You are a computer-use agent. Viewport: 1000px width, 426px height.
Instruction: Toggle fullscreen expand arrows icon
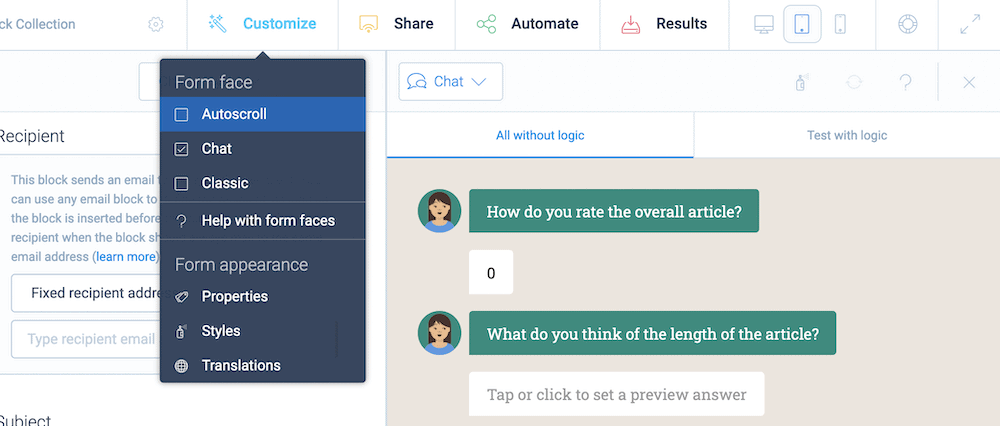tap(970, 24)
